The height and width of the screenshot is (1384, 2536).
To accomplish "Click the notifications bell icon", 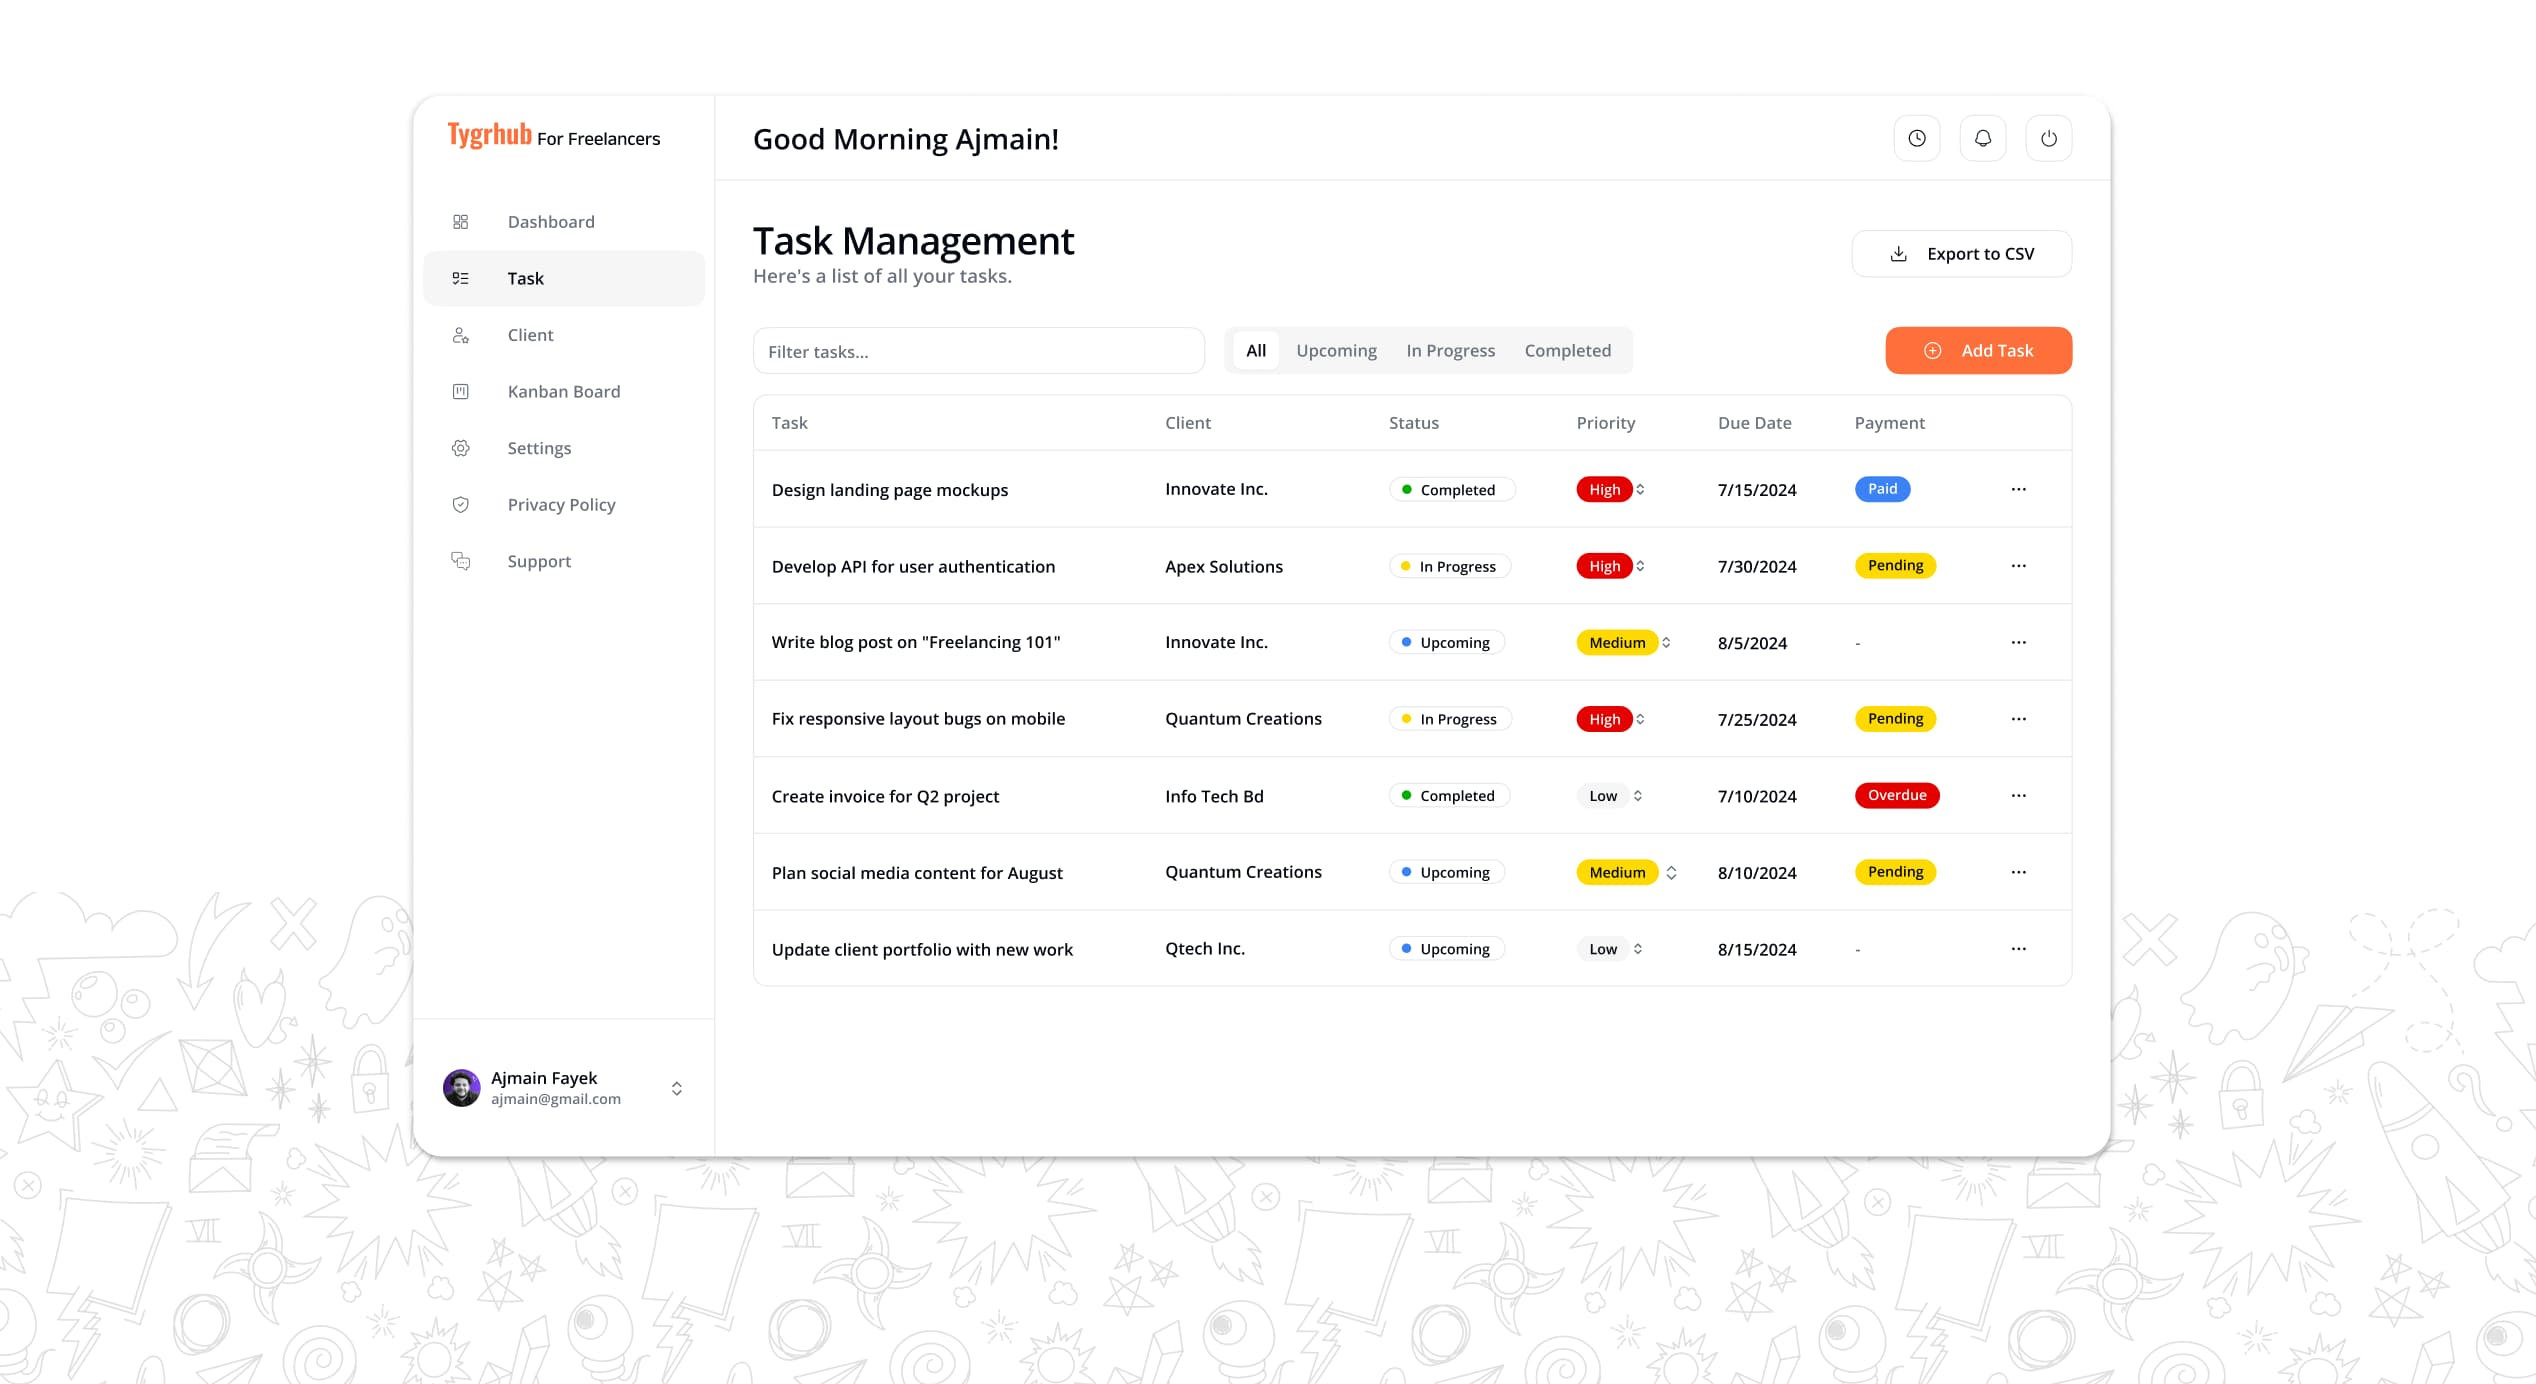I will click(x=1982, y=138).
